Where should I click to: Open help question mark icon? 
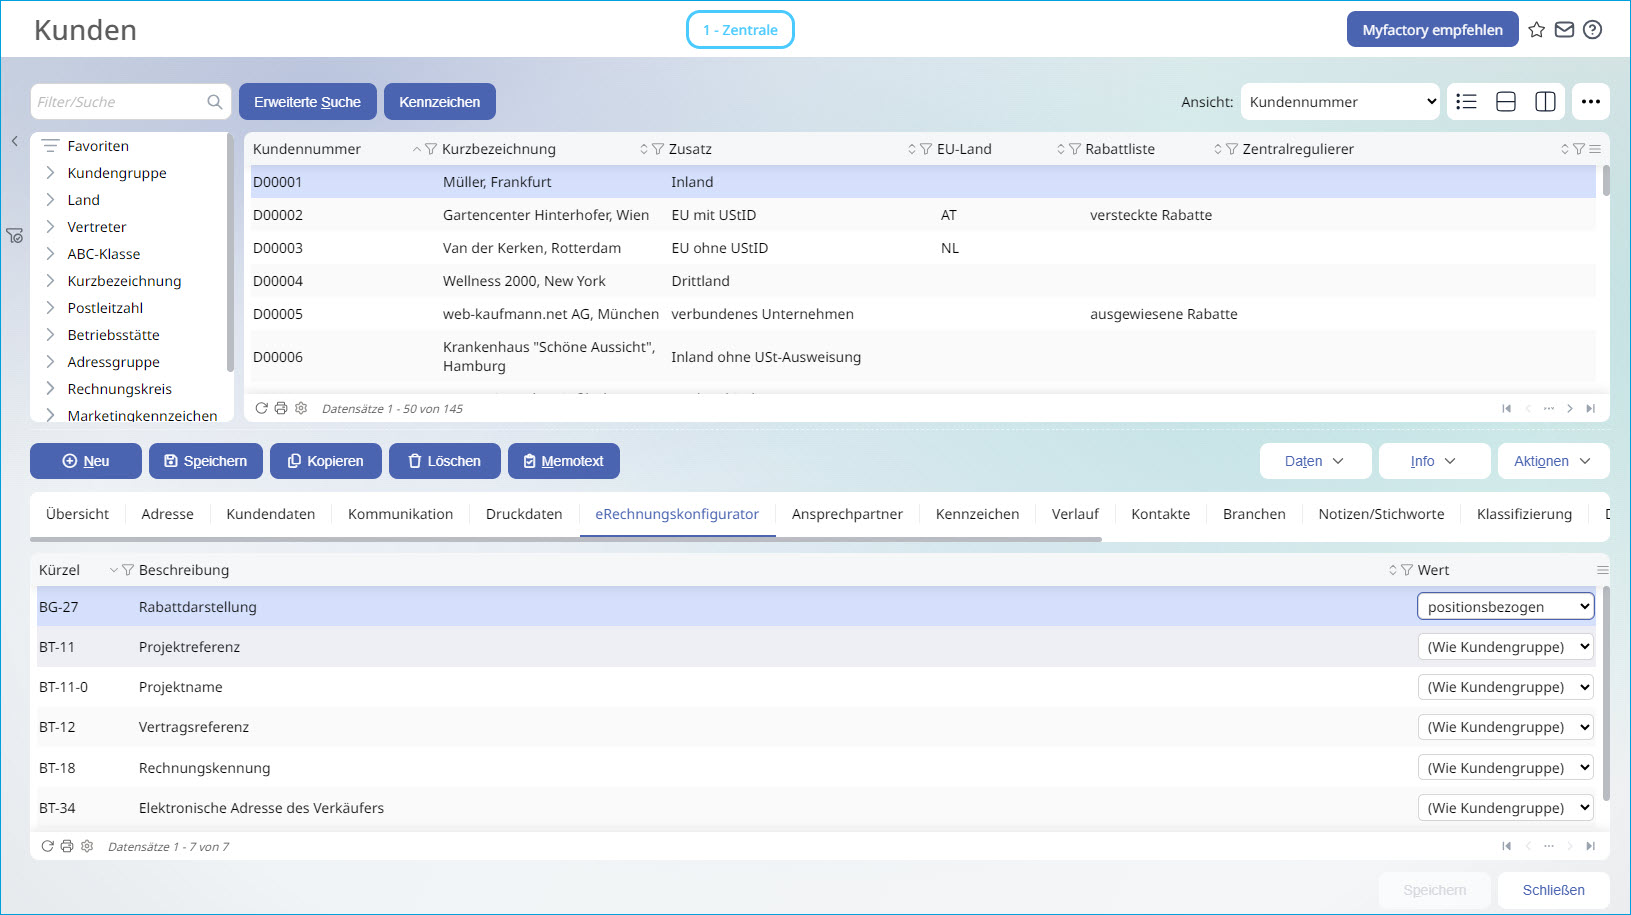pos(1593,30)
